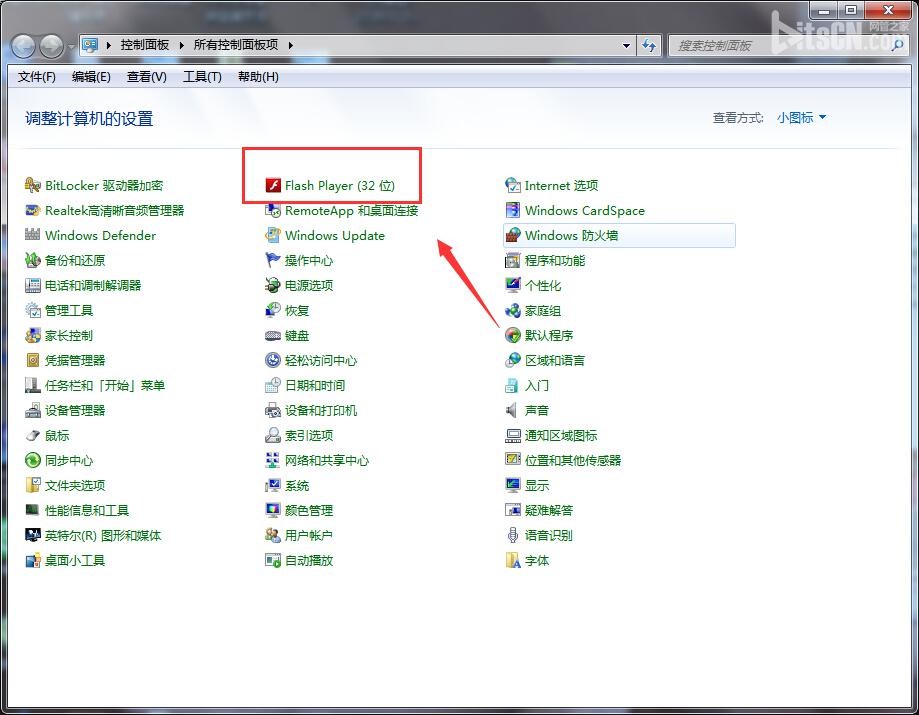Open the 查看(V) menu
This screenshot has width=919, height=715.
[x=147, y=77]
